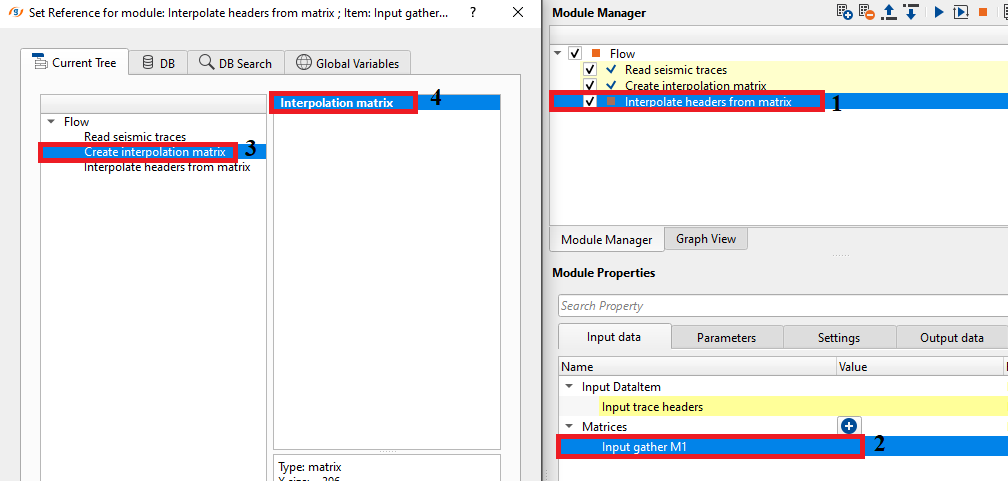Select Interpolate headers from matrix in Current Tree

tap(167, 167)
